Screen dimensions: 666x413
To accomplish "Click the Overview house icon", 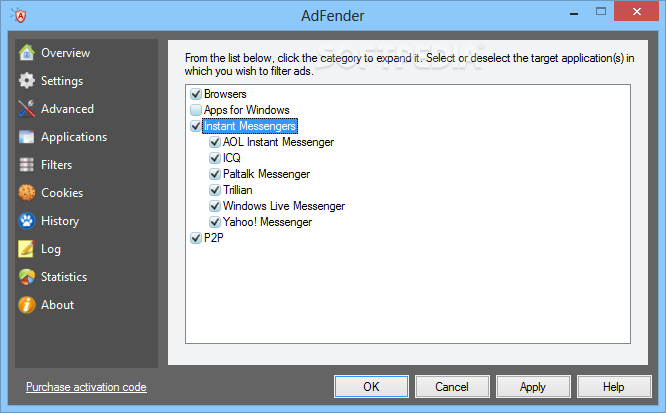I will (x=27, y=53).
